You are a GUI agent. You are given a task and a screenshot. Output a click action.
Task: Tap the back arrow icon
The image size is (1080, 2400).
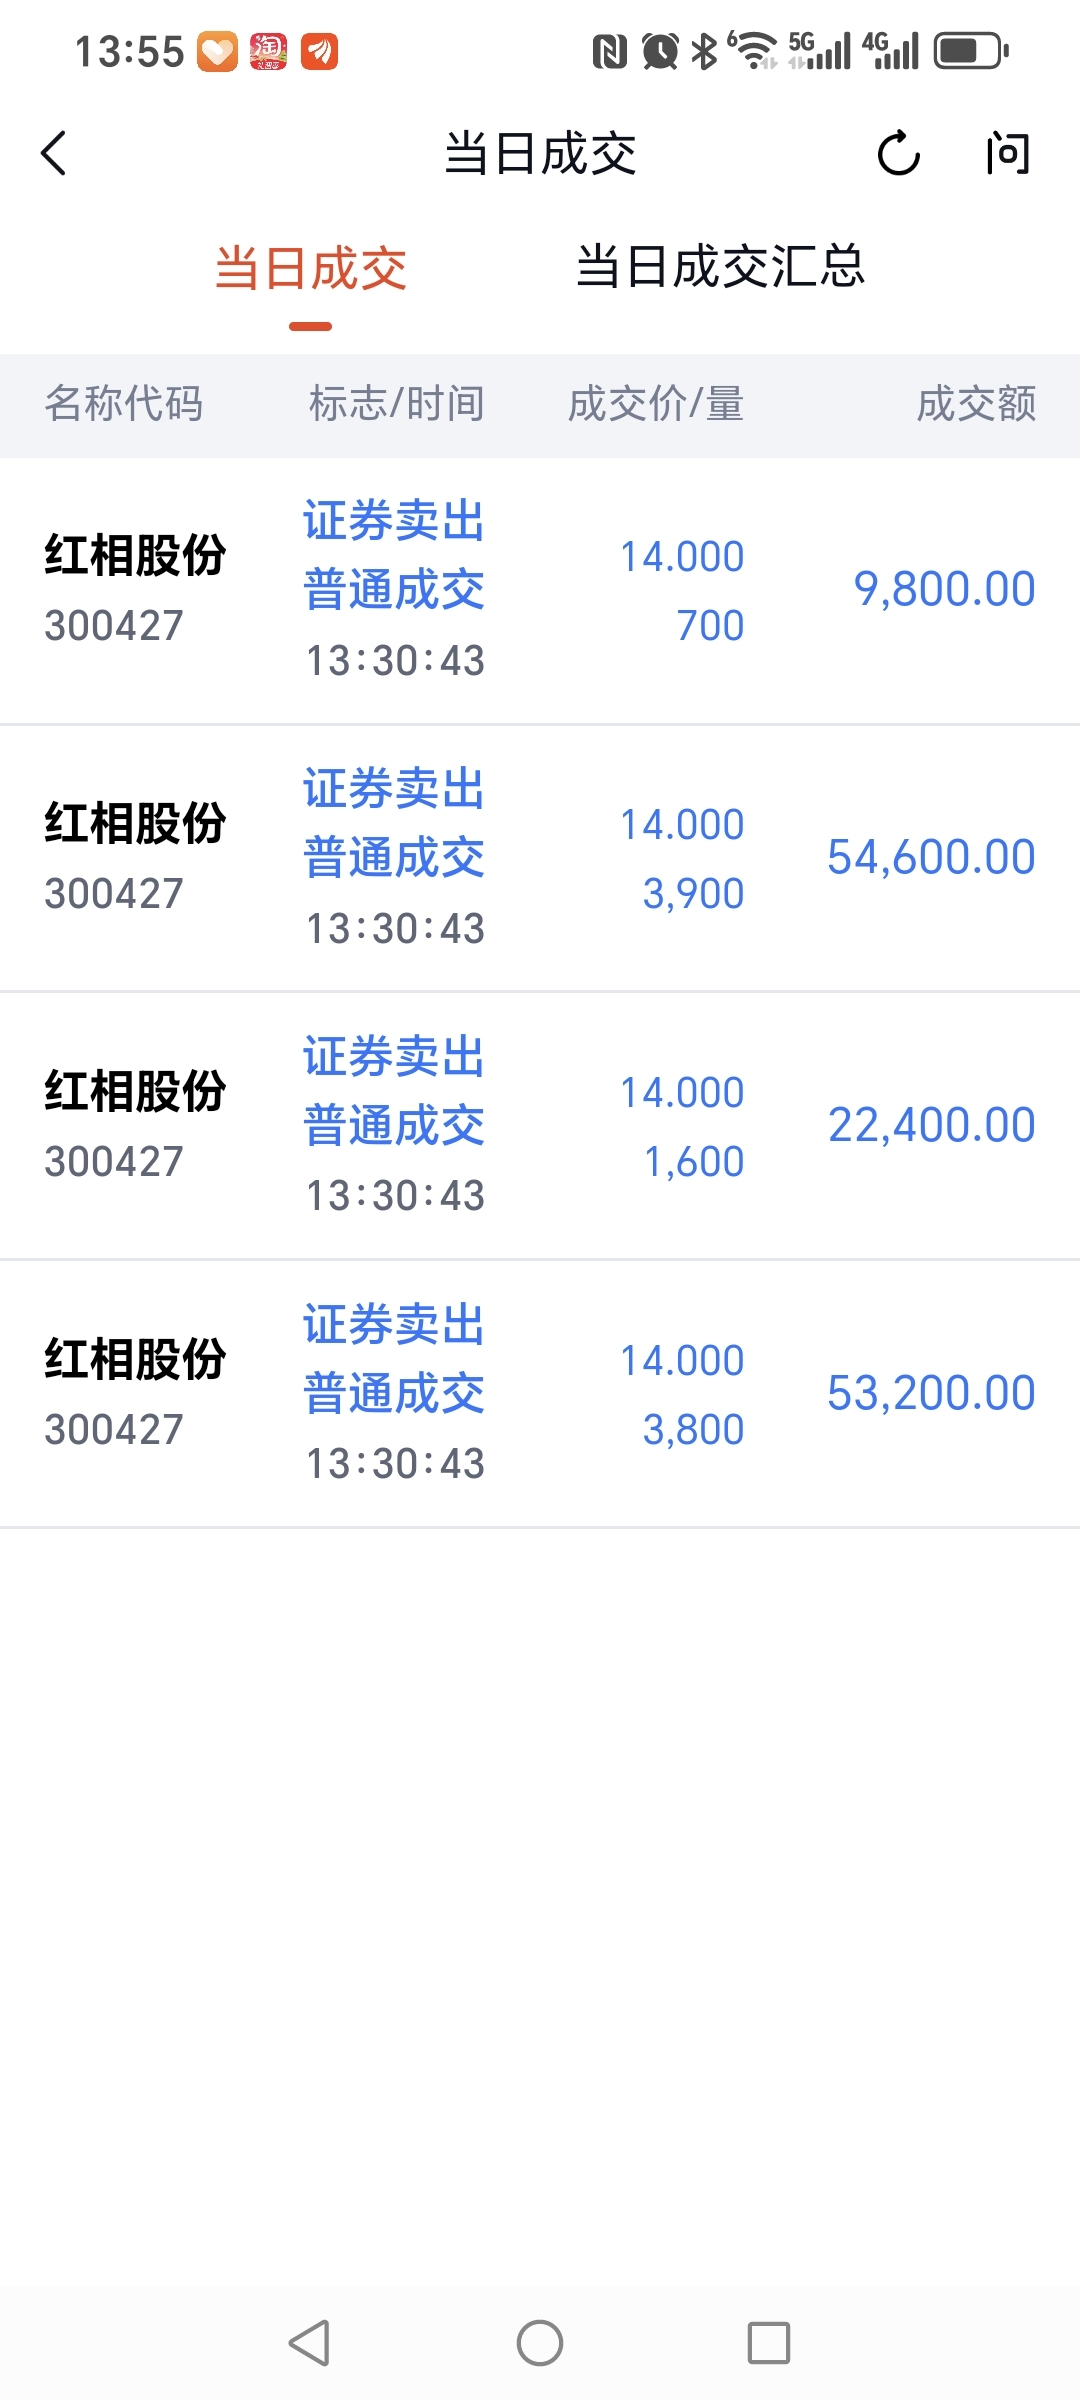pyautogui.click(x=54, y=154)
